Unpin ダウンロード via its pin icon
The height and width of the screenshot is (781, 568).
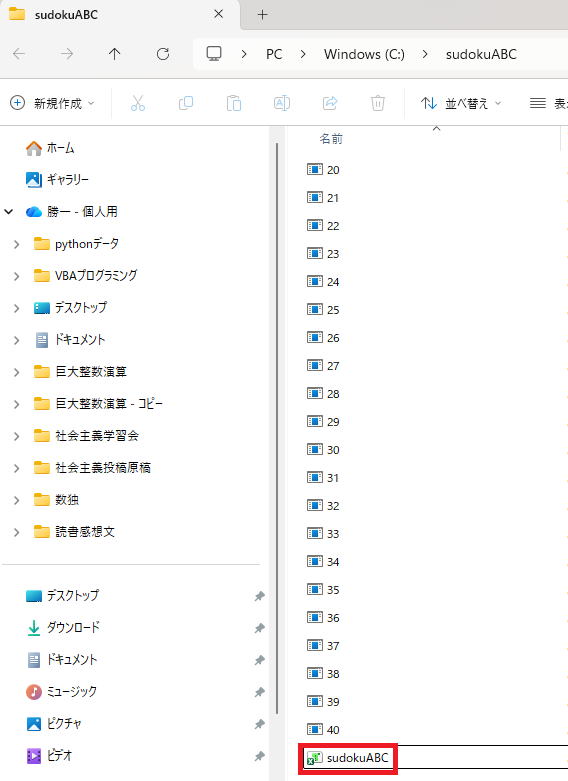tap(259, 628)
